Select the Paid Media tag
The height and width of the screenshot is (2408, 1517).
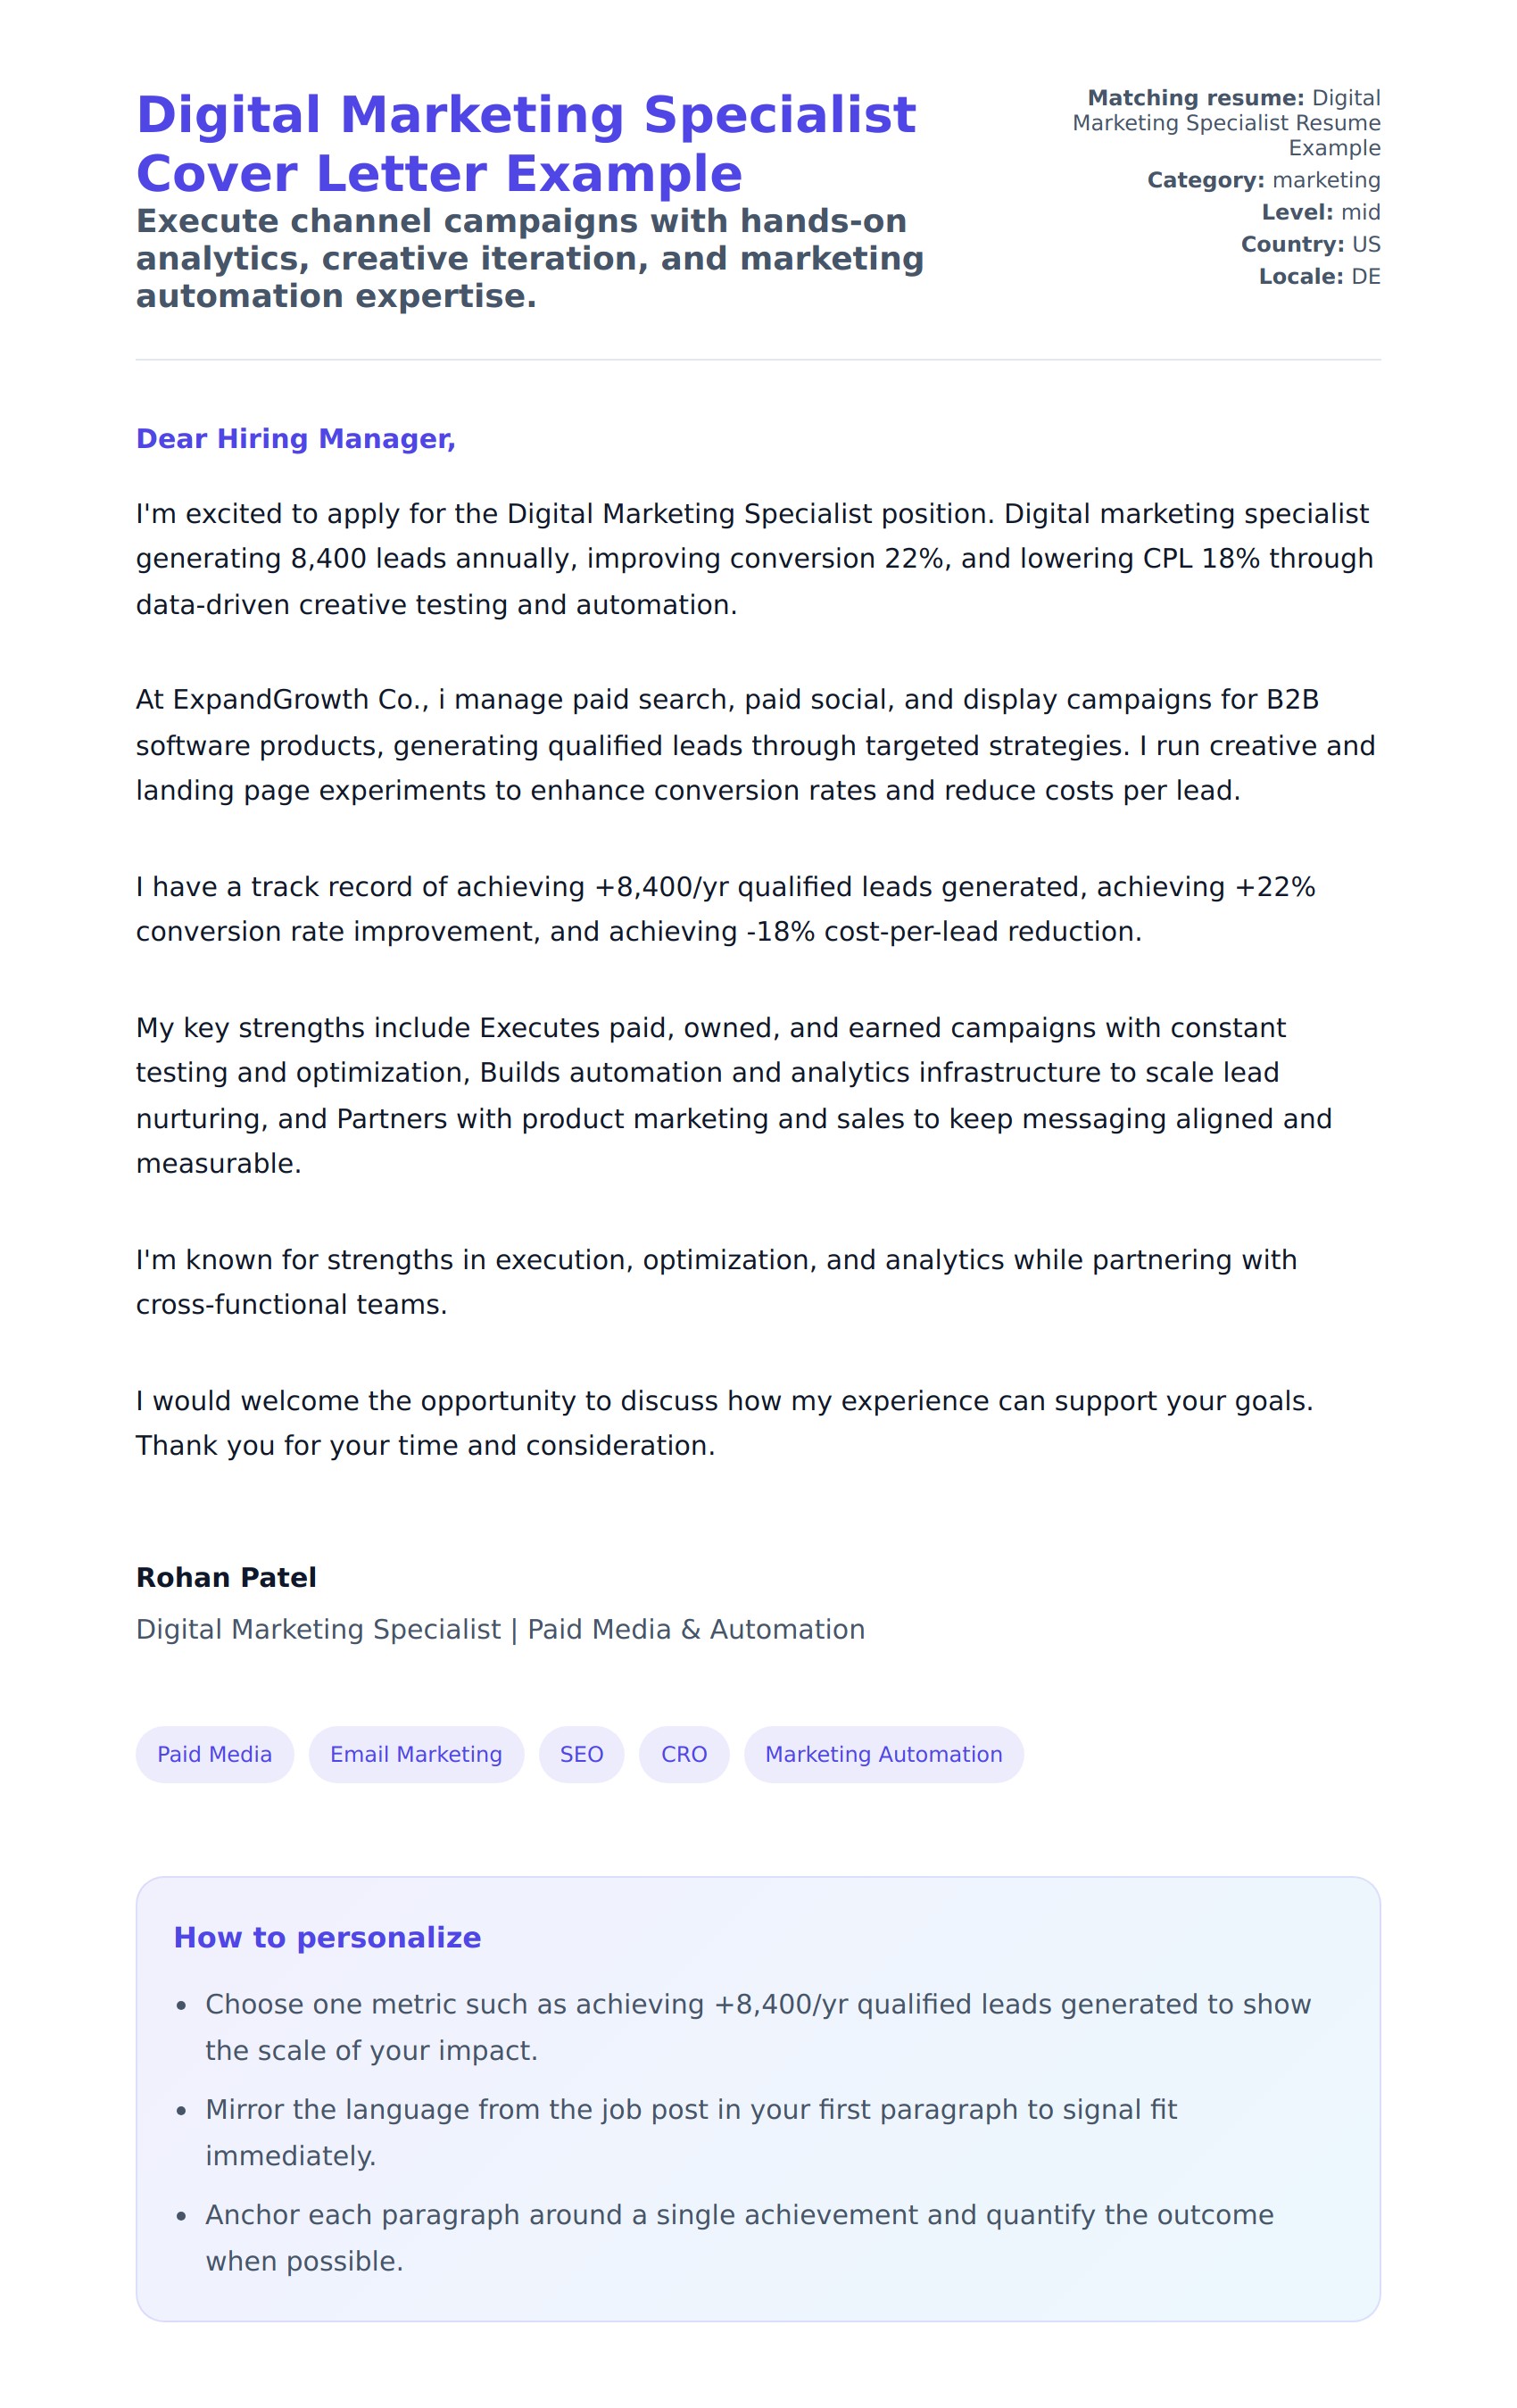click(x=214, y=1754)
